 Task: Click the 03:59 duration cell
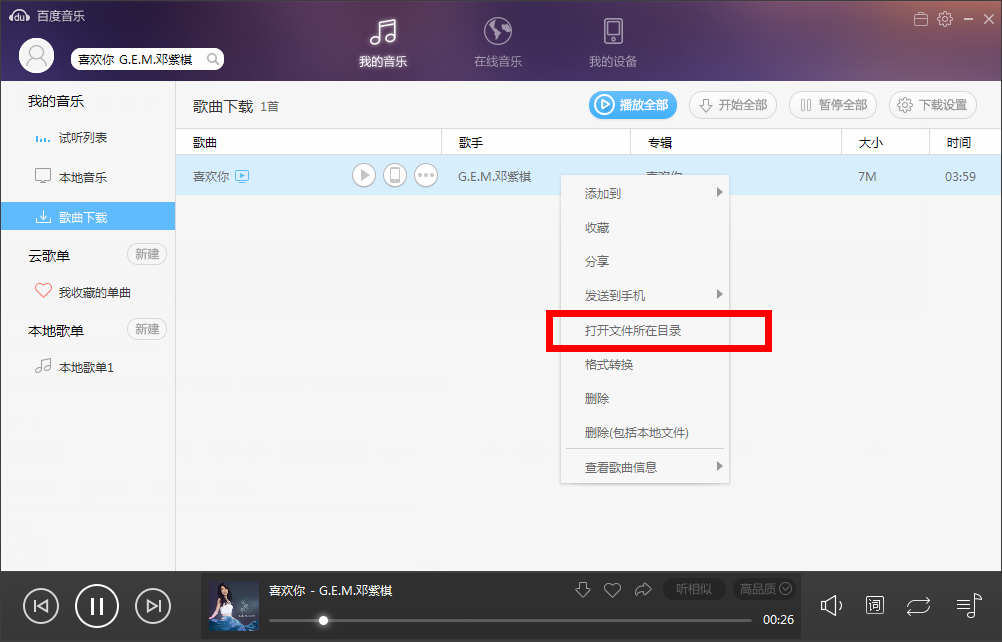pyautogui.click(x=960, y=176)
